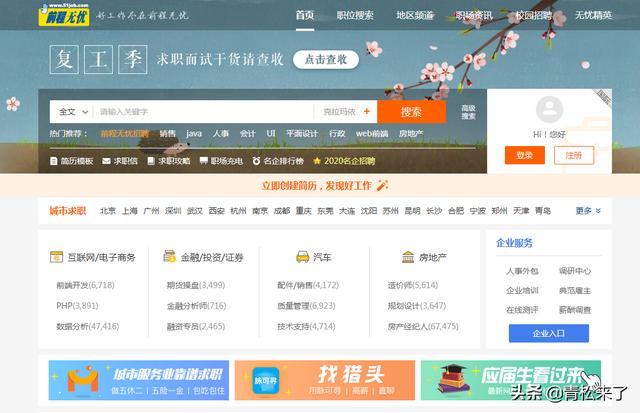The width and height of the screenshot is (640, 413).
Task: Open 名企排行榜 ranking shortcut
Action: [x=277, y=160]
